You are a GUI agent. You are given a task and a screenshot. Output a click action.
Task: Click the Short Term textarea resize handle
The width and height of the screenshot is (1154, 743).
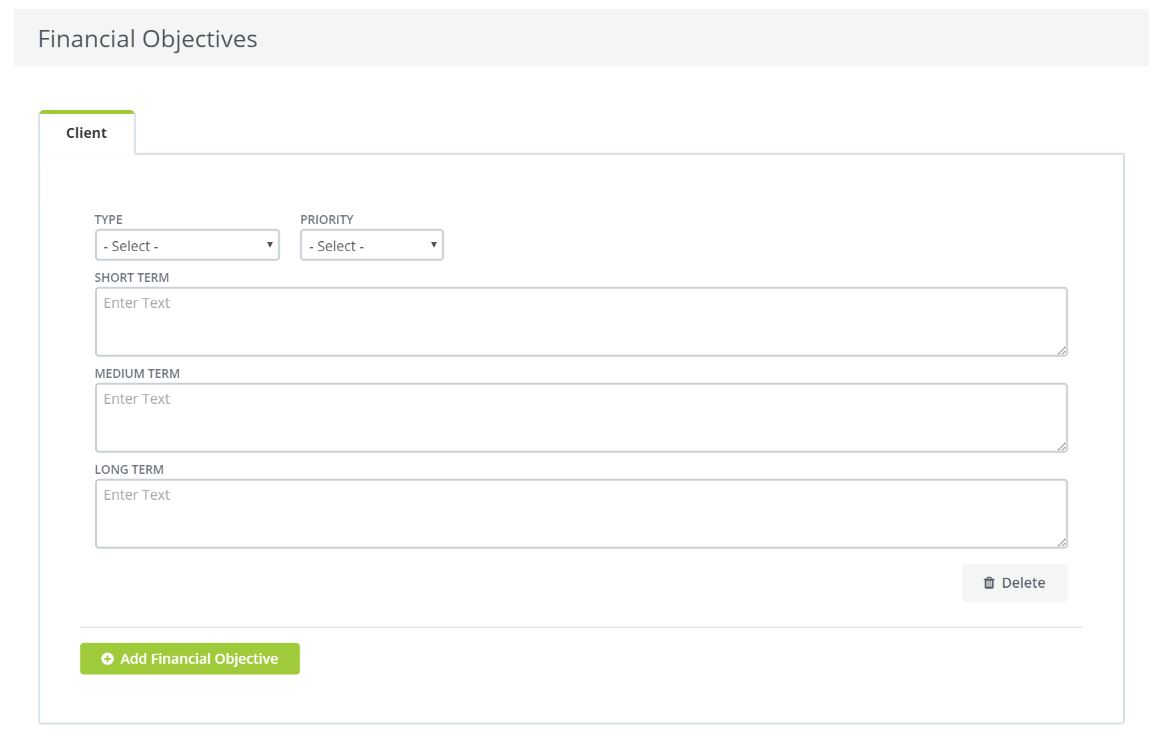coord(1061,350)
